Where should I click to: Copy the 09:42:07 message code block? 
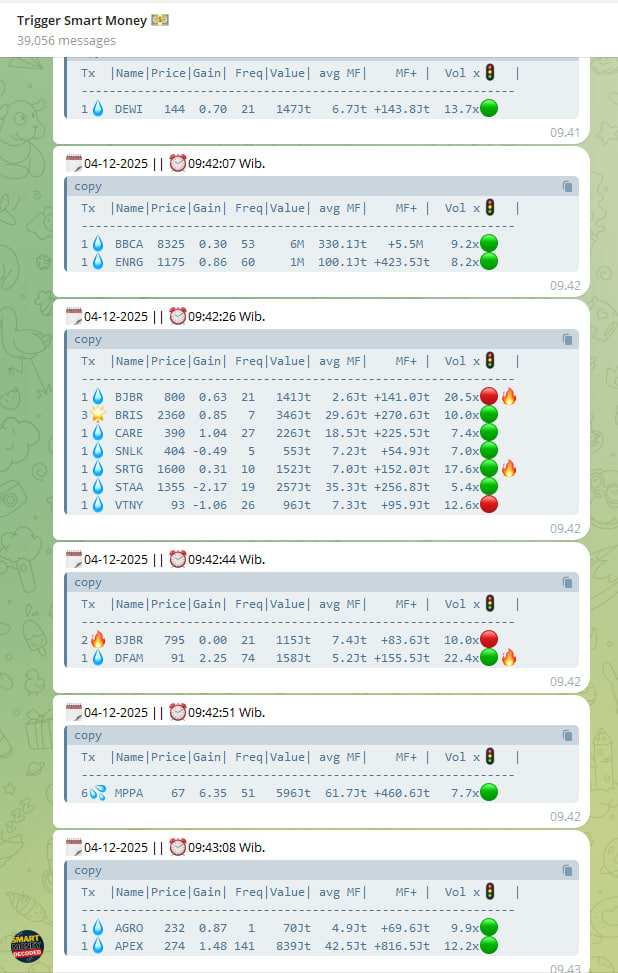tap(567, 186)
